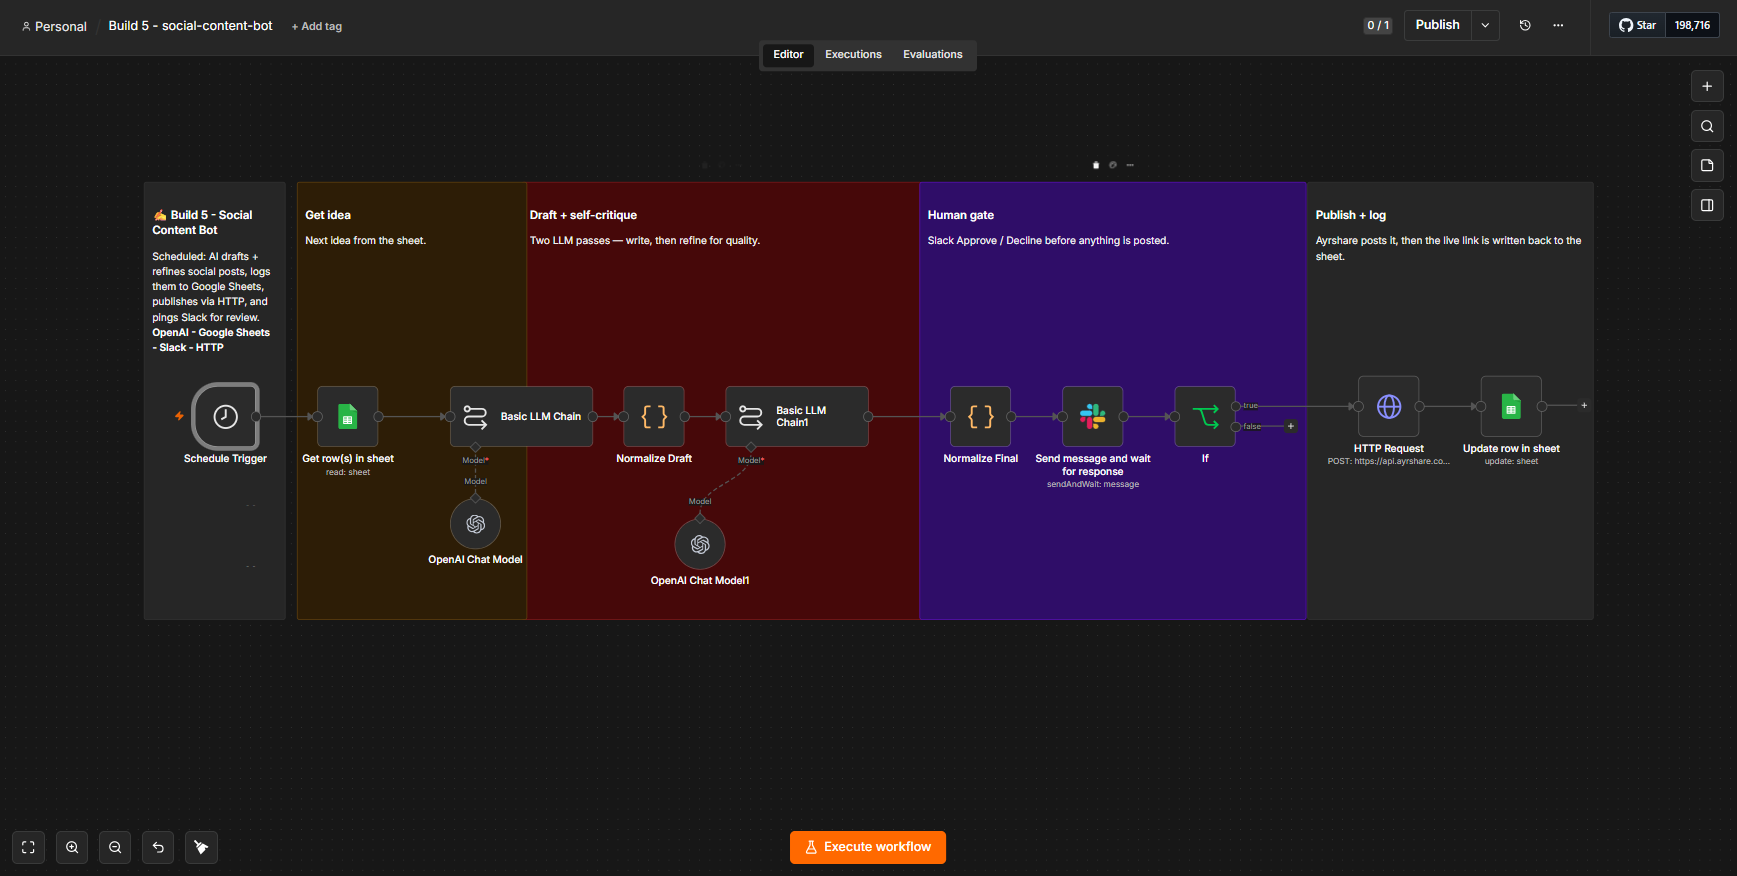This screenshot has width=1737, height=876.
Task: Add node on If false branch plus
Action: 1291,426
